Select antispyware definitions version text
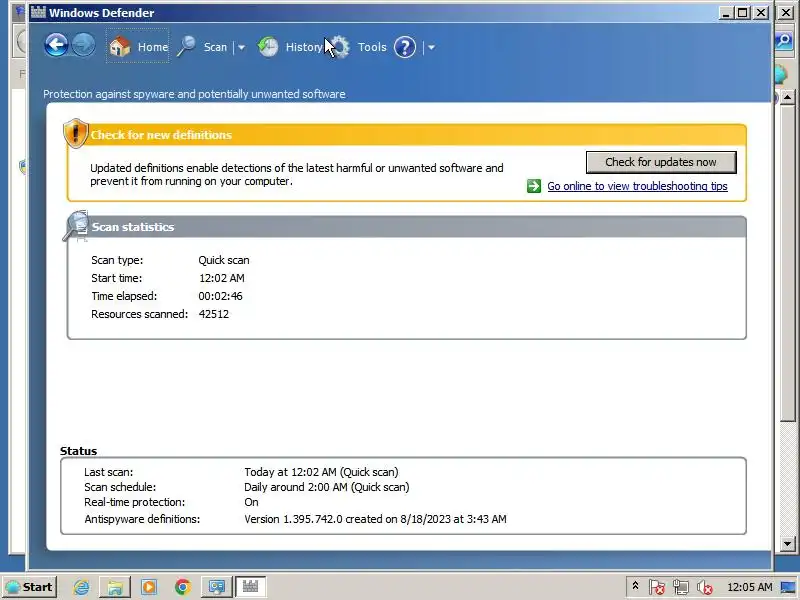This screenshot has height=600, width=800. click(x=376, y=519)
